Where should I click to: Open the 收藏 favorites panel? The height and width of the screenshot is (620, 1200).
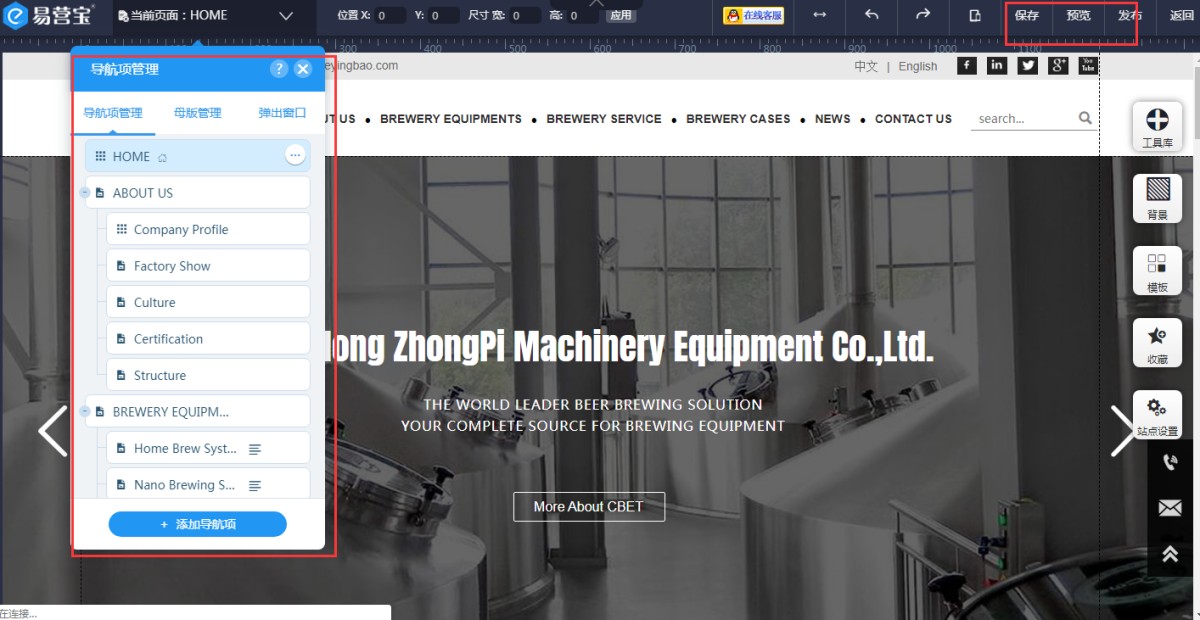(1157, 342)
